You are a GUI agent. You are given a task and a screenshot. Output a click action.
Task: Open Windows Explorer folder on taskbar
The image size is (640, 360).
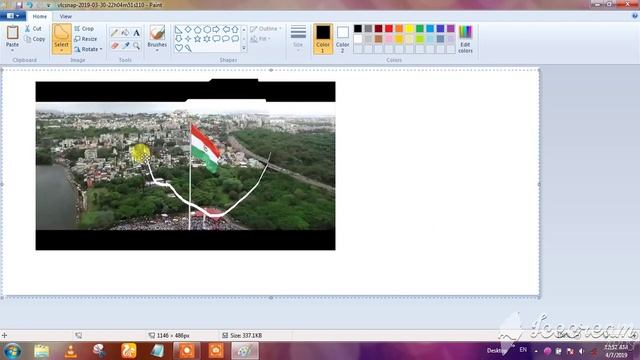(x=42, y=351)
